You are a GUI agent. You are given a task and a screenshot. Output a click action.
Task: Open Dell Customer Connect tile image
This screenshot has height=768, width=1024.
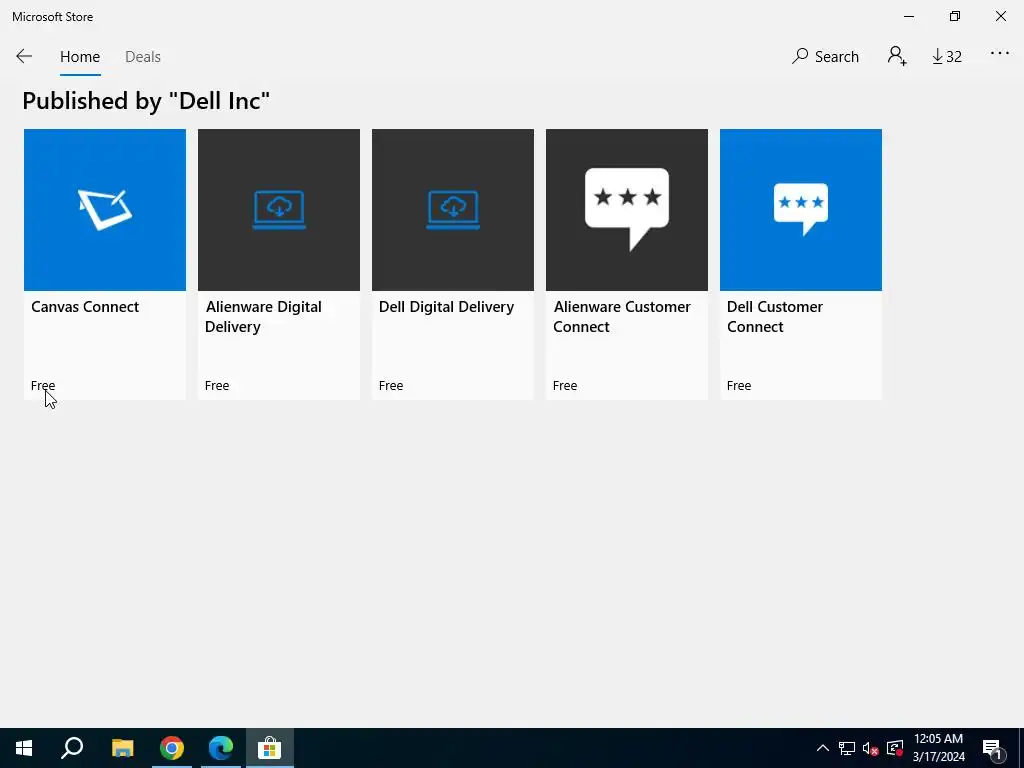click(x=801, y=210)
